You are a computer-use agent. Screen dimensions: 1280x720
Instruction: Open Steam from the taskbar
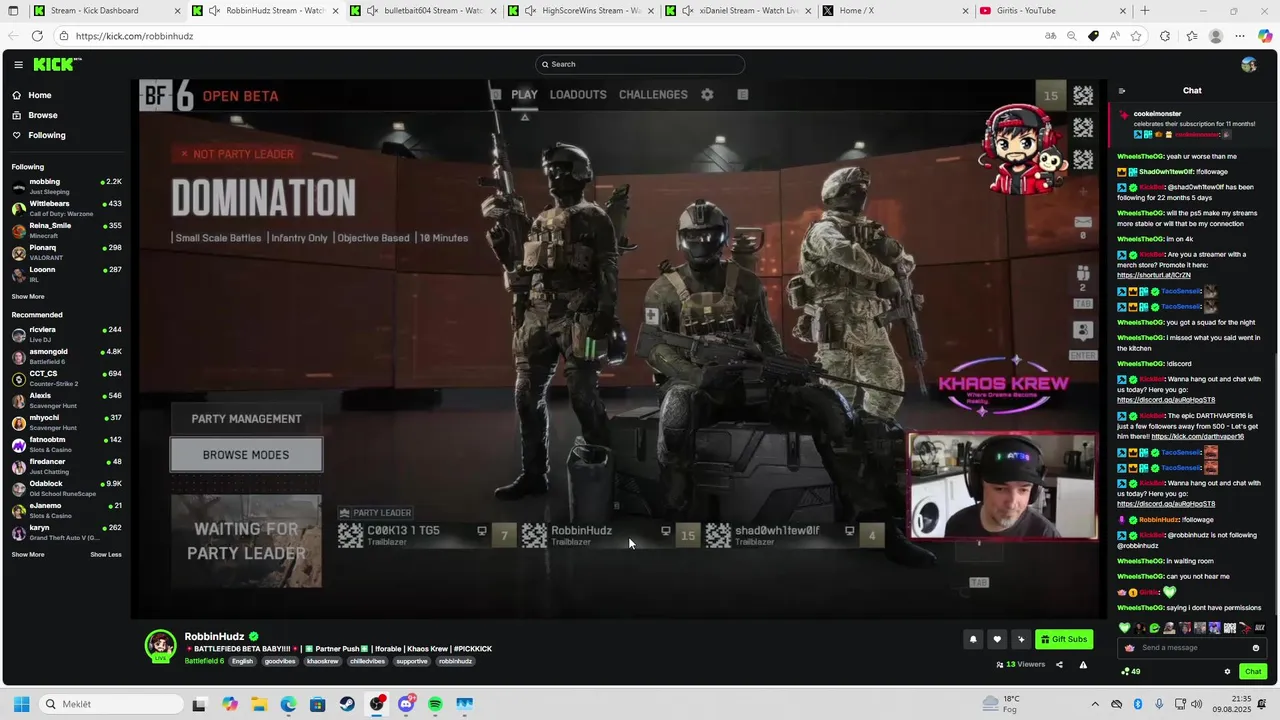347,704
